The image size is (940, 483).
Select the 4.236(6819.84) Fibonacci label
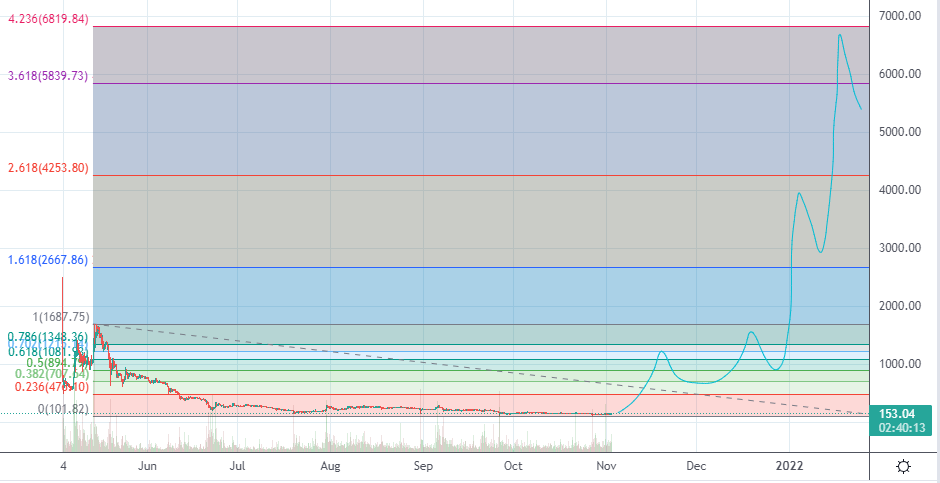point(48,19)
